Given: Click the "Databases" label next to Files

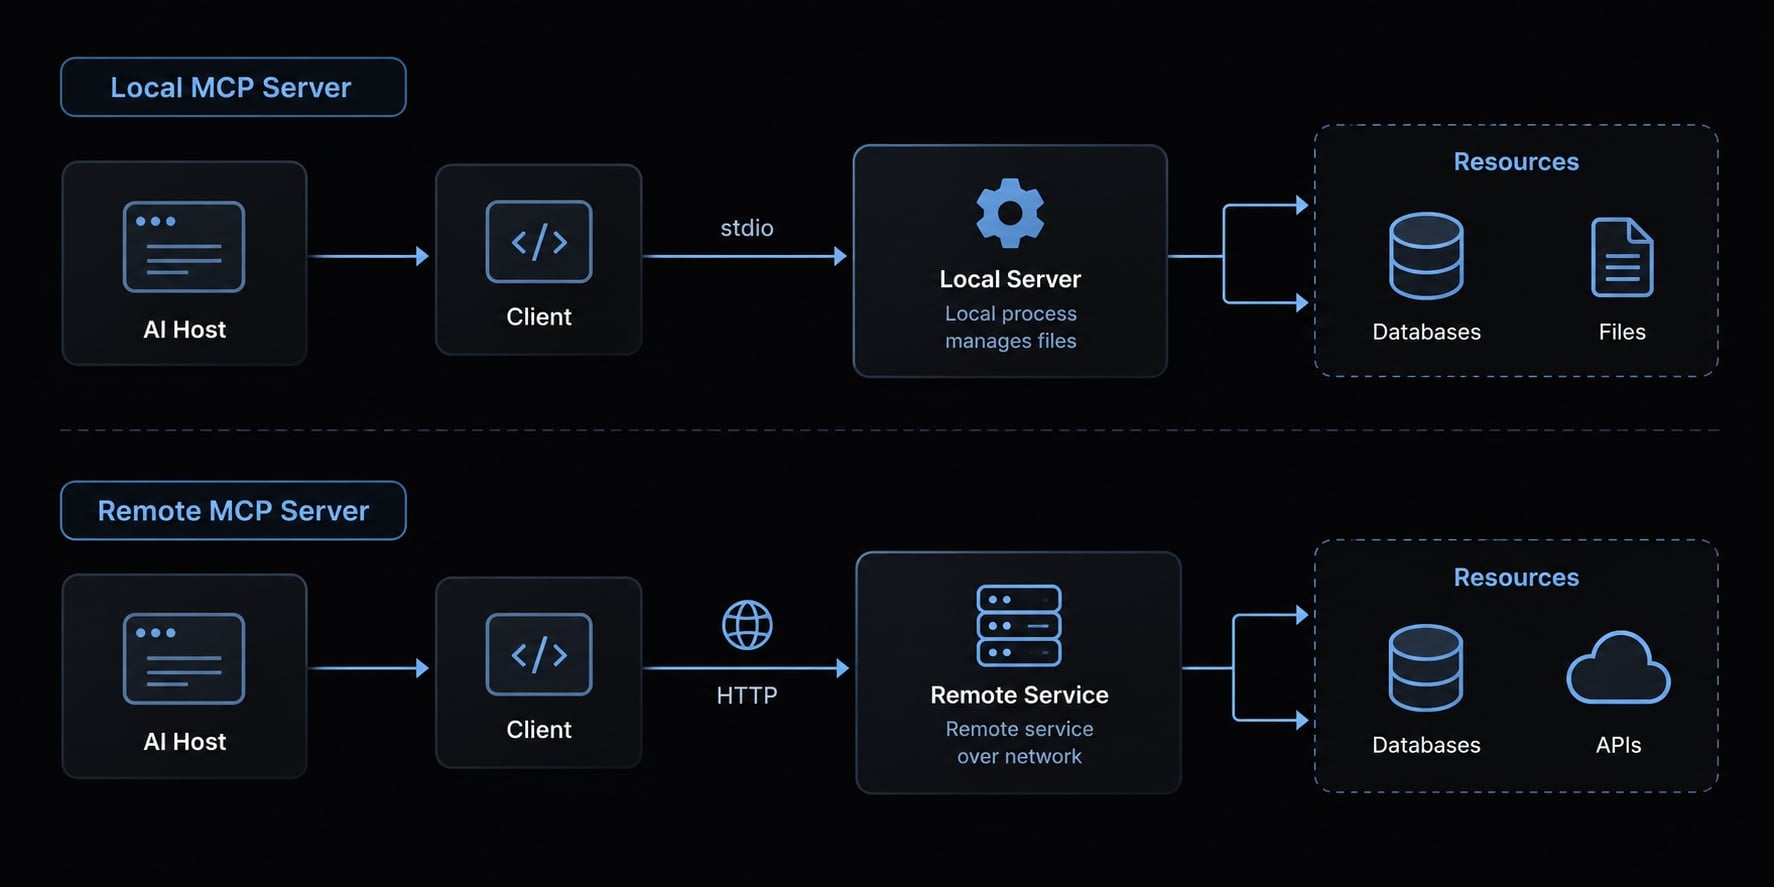Looking at the screenshot, I should coord(1426,332).
